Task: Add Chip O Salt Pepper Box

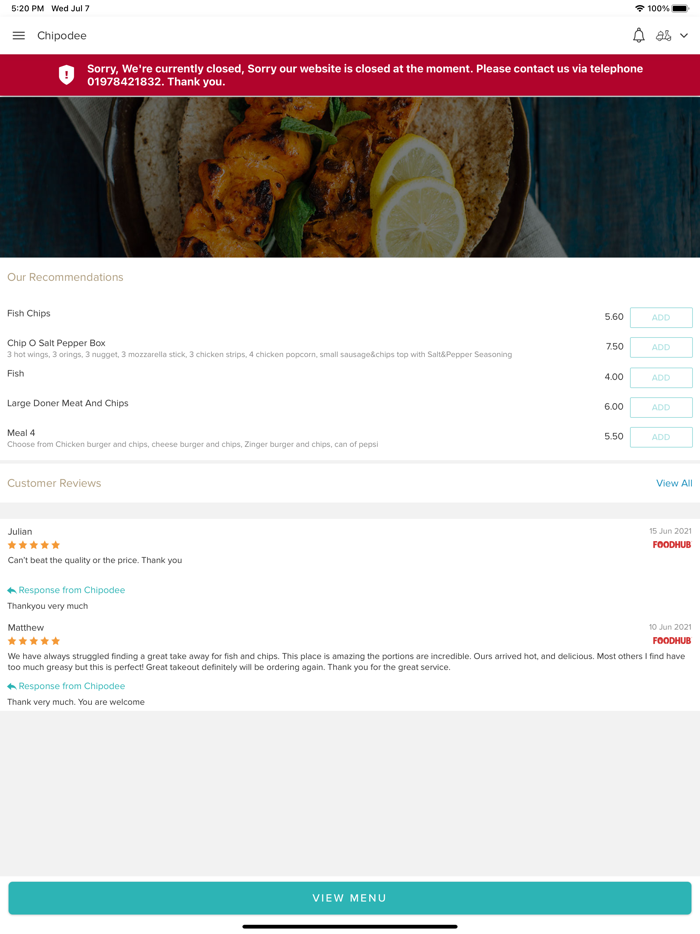Action: click(661, 347)
